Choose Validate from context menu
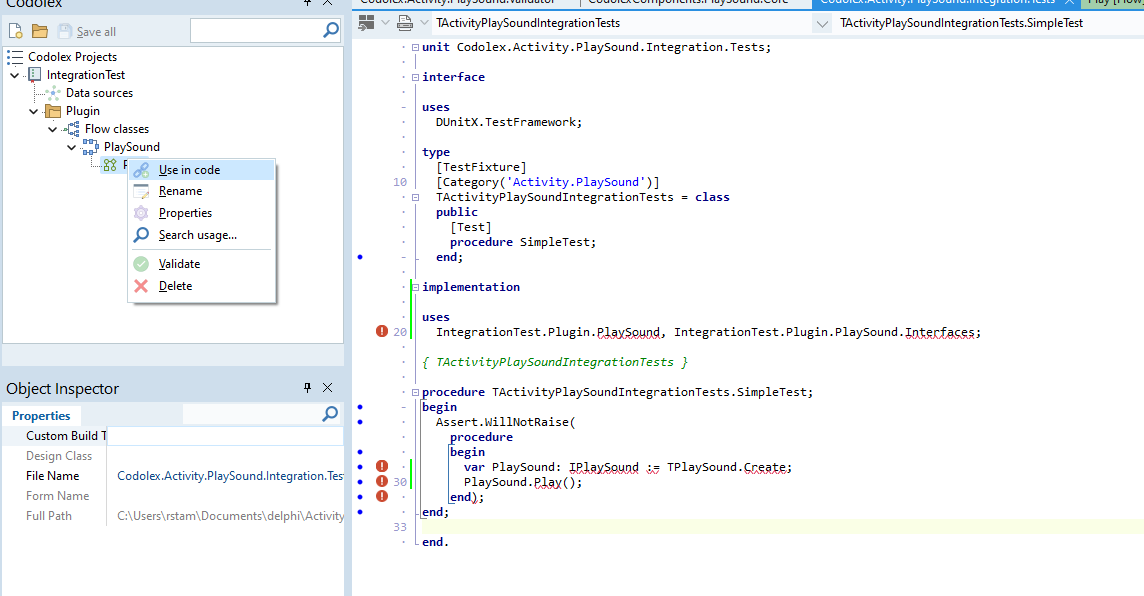Viewport: 1144px width, 596px height. pyautogui.click(x=202, y=264)
